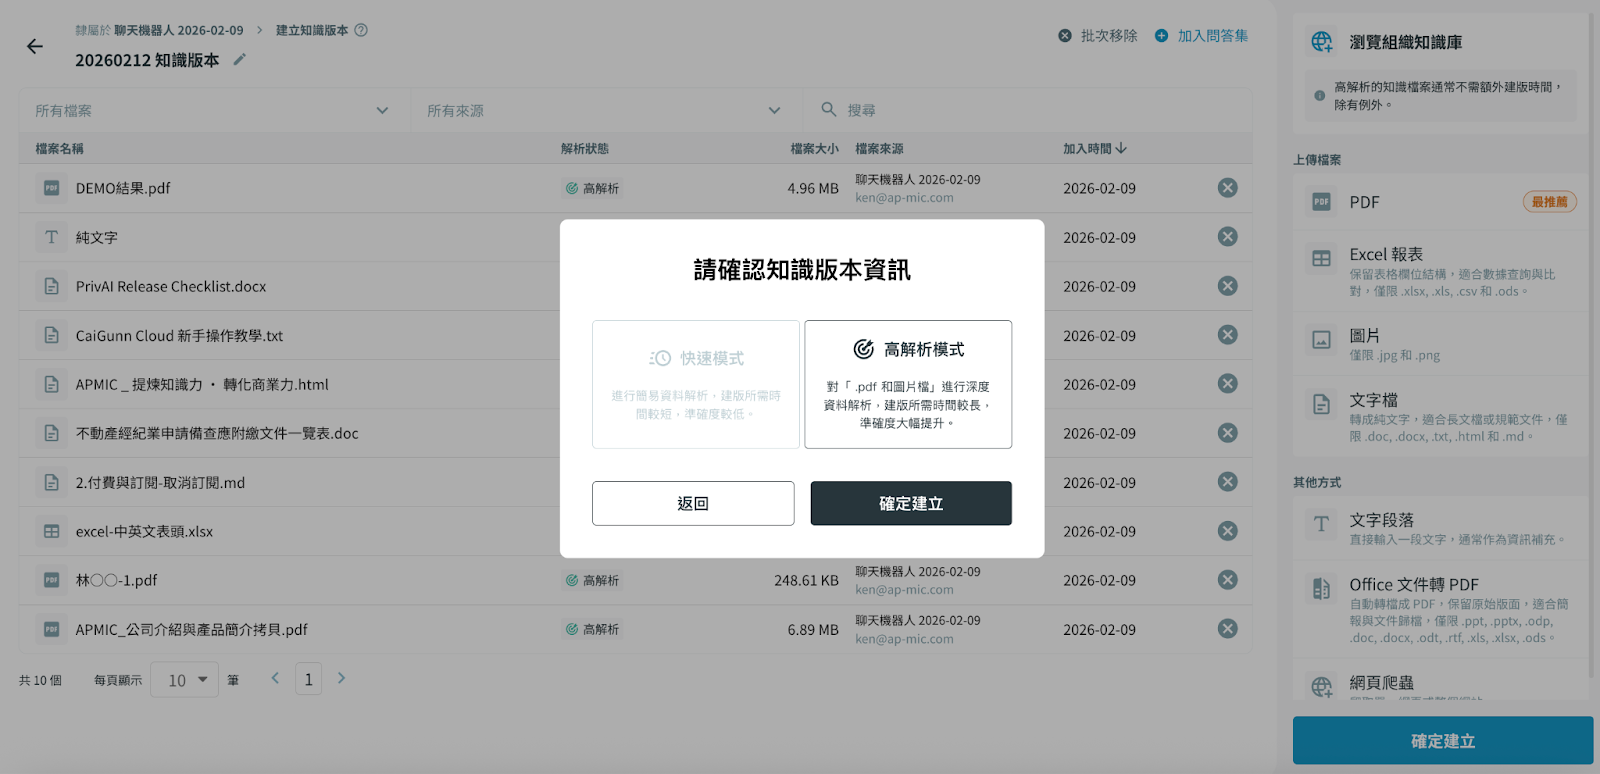Screen dimensions: 1600x774
Task: Click the search magnifier icon
Action: click(x=828, y=110)
